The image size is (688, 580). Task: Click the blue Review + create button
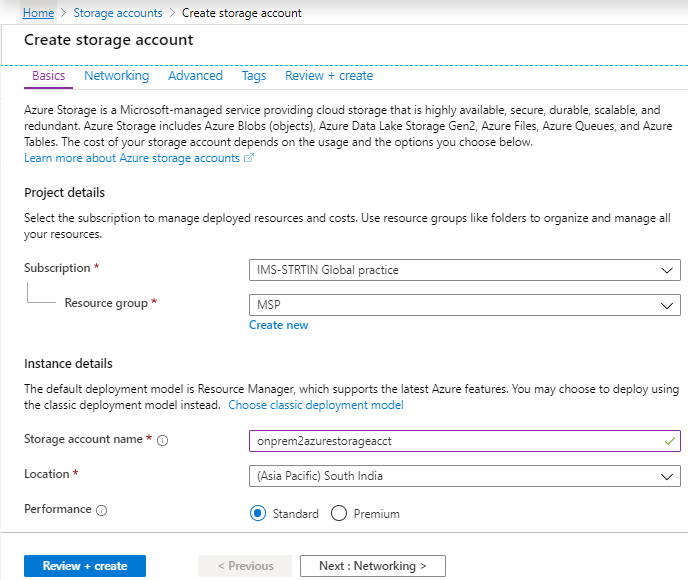85,566
